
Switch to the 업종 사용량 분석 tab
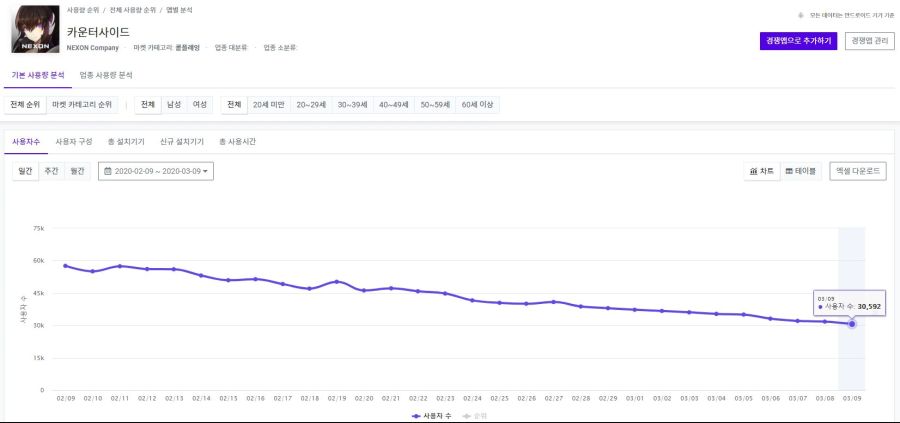[x=106, y=75]
